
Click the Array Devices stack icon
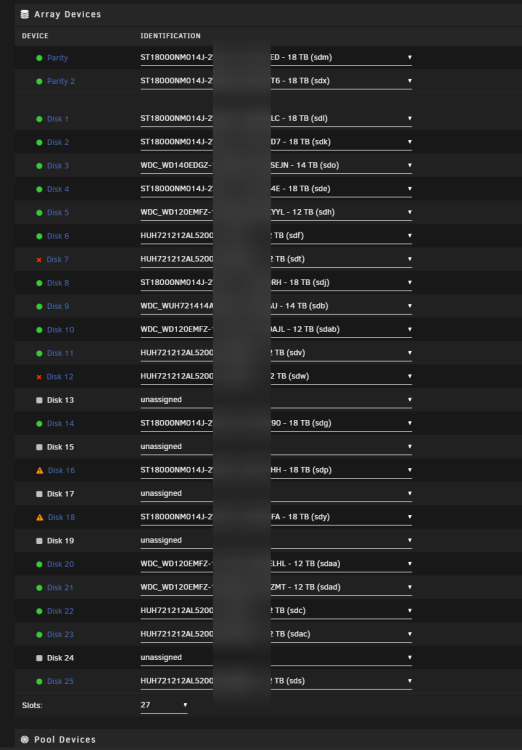[25, 14]
